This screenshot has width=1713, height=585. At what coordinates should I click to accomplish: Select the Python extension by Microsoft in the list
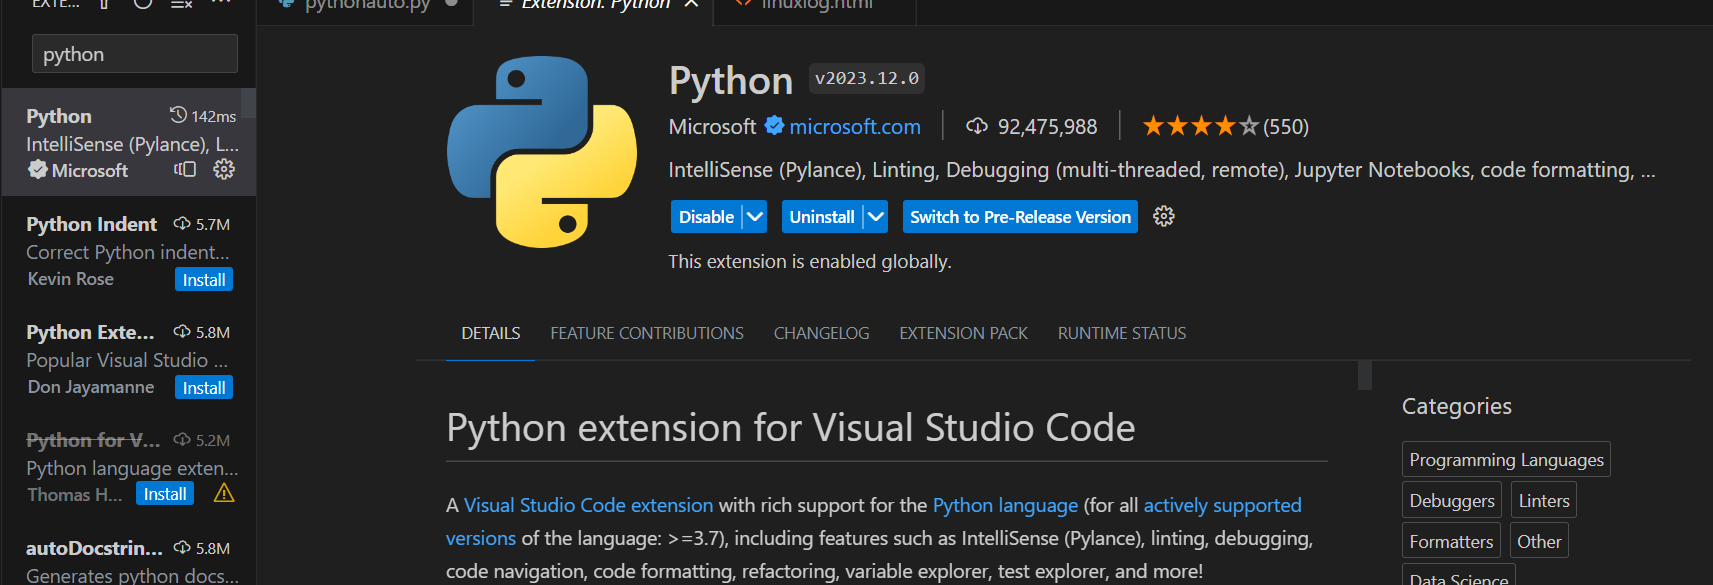pyautogui.click(x=128, y=142)
